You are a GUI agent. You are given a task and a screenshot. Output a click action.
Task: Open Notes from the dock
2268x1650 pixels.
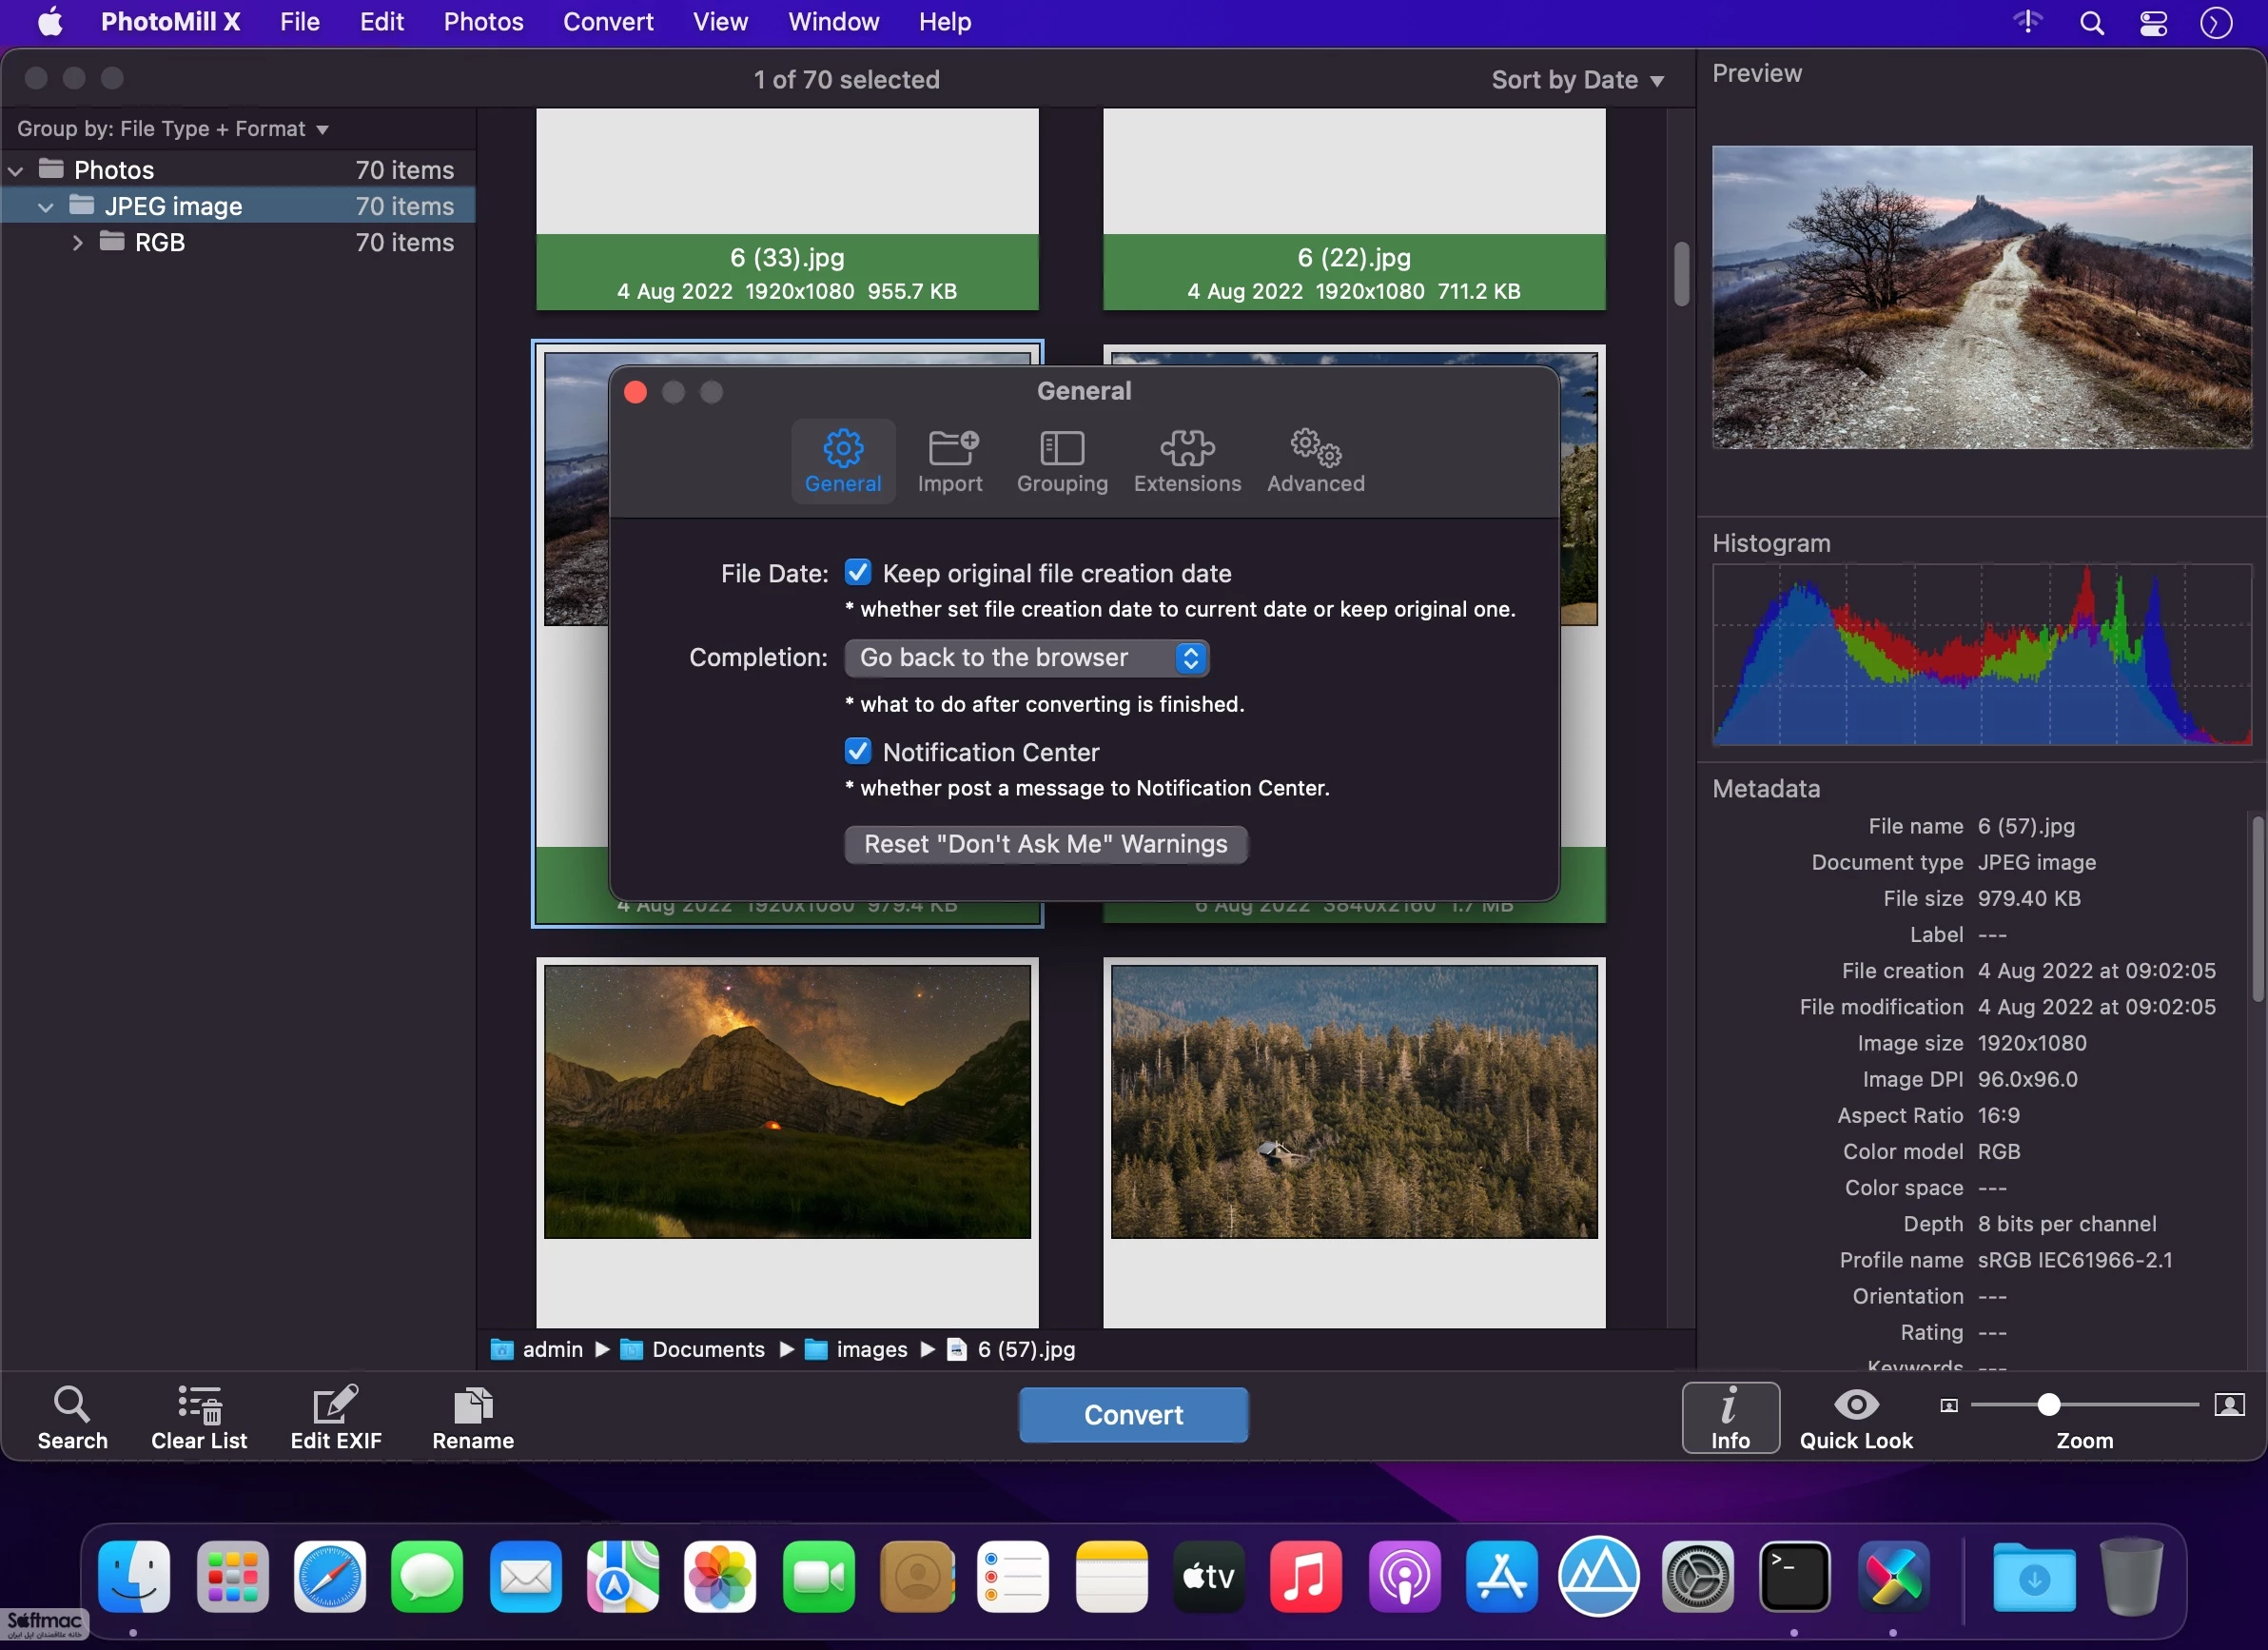(x=1111, y=1577)
